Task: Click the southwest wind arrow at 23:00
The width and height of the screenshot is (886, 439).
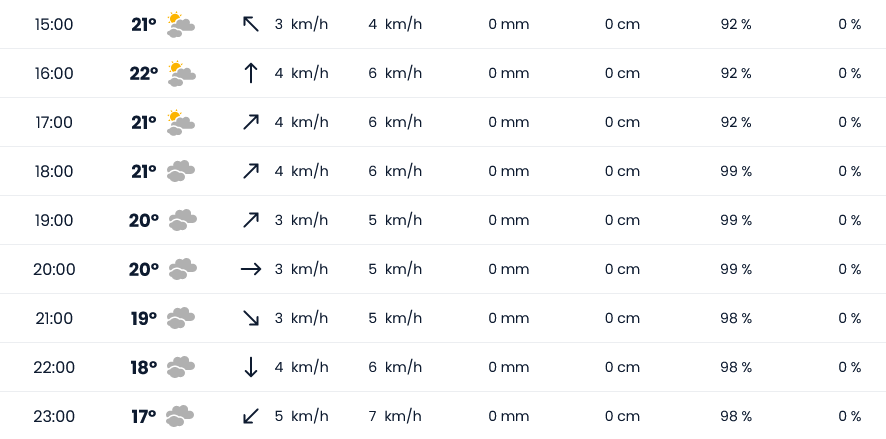Action: [x=251, y=416]
